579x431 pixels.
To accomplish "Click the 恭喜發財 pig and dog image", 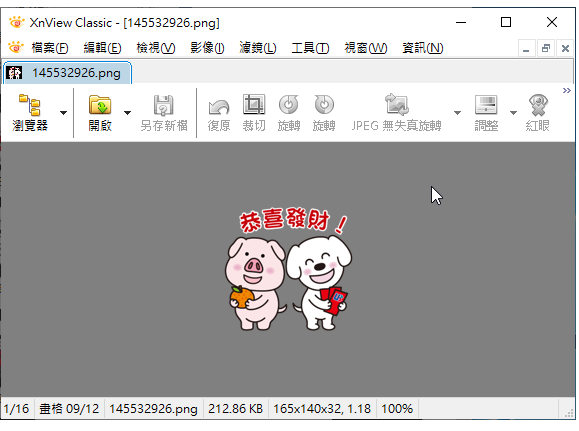I will pyautogui.click(x=288, y=269).
